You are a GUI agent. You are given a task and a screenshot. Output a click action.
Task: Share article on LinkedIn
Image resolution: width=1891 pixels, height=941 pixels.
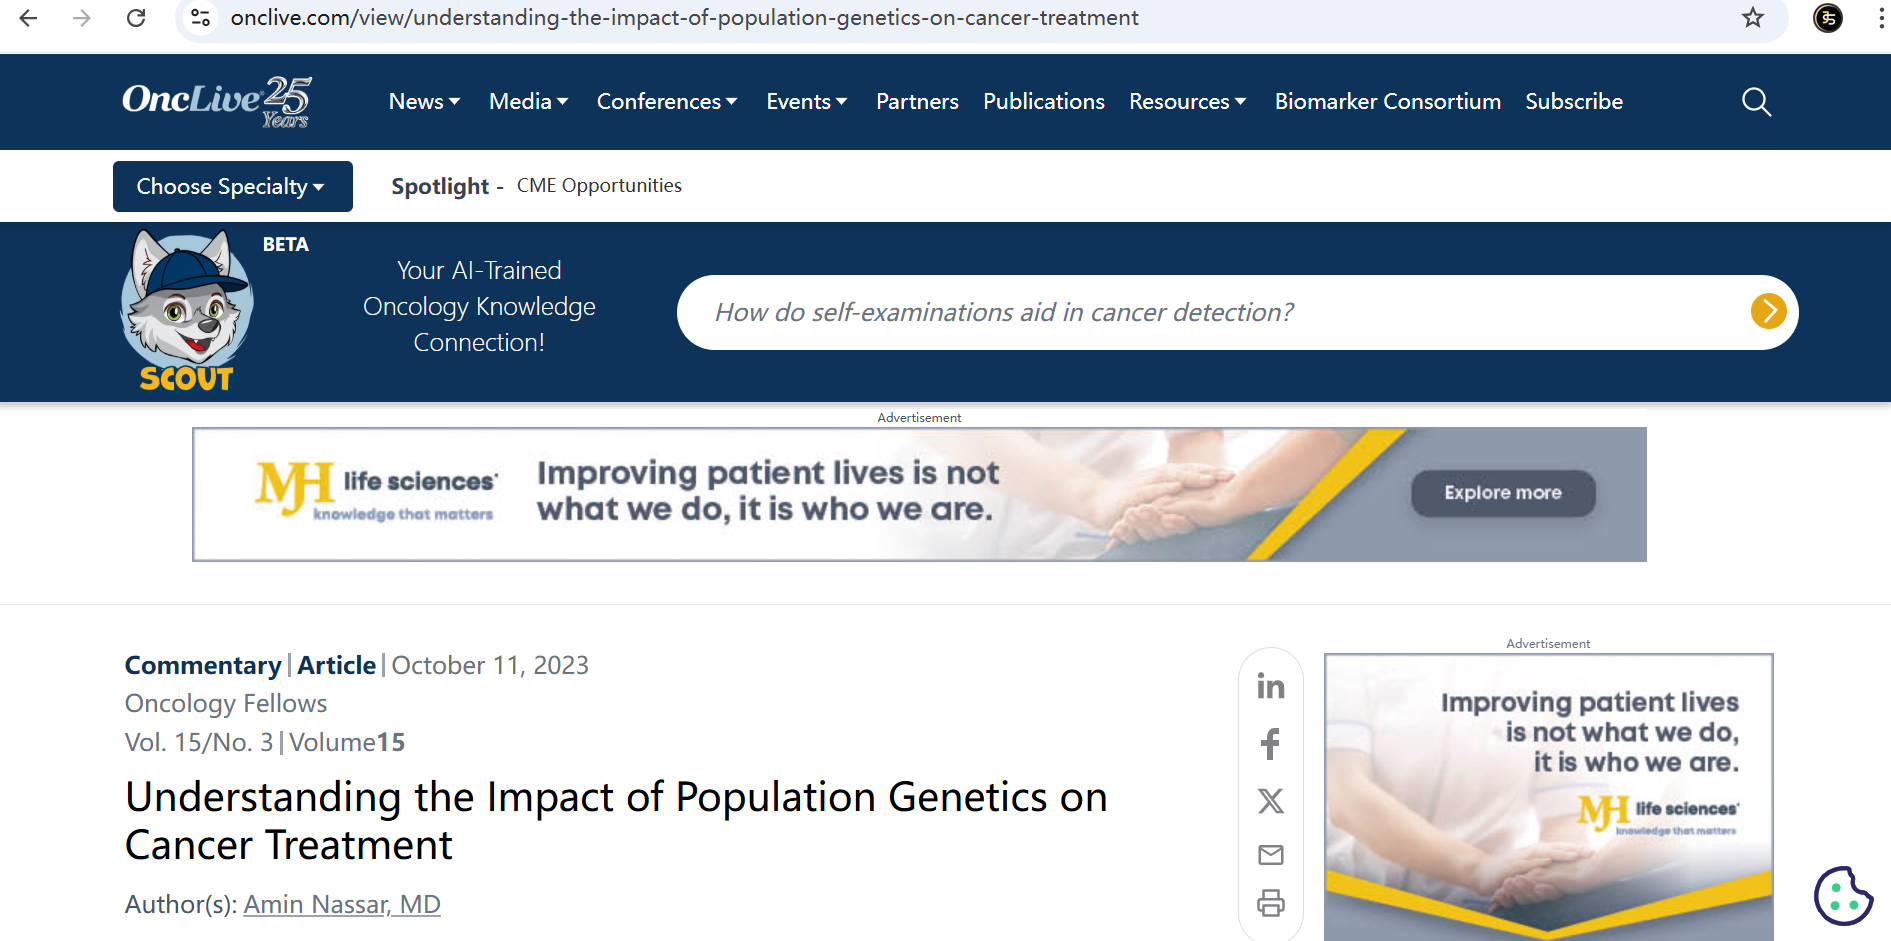pos(1270,686)
